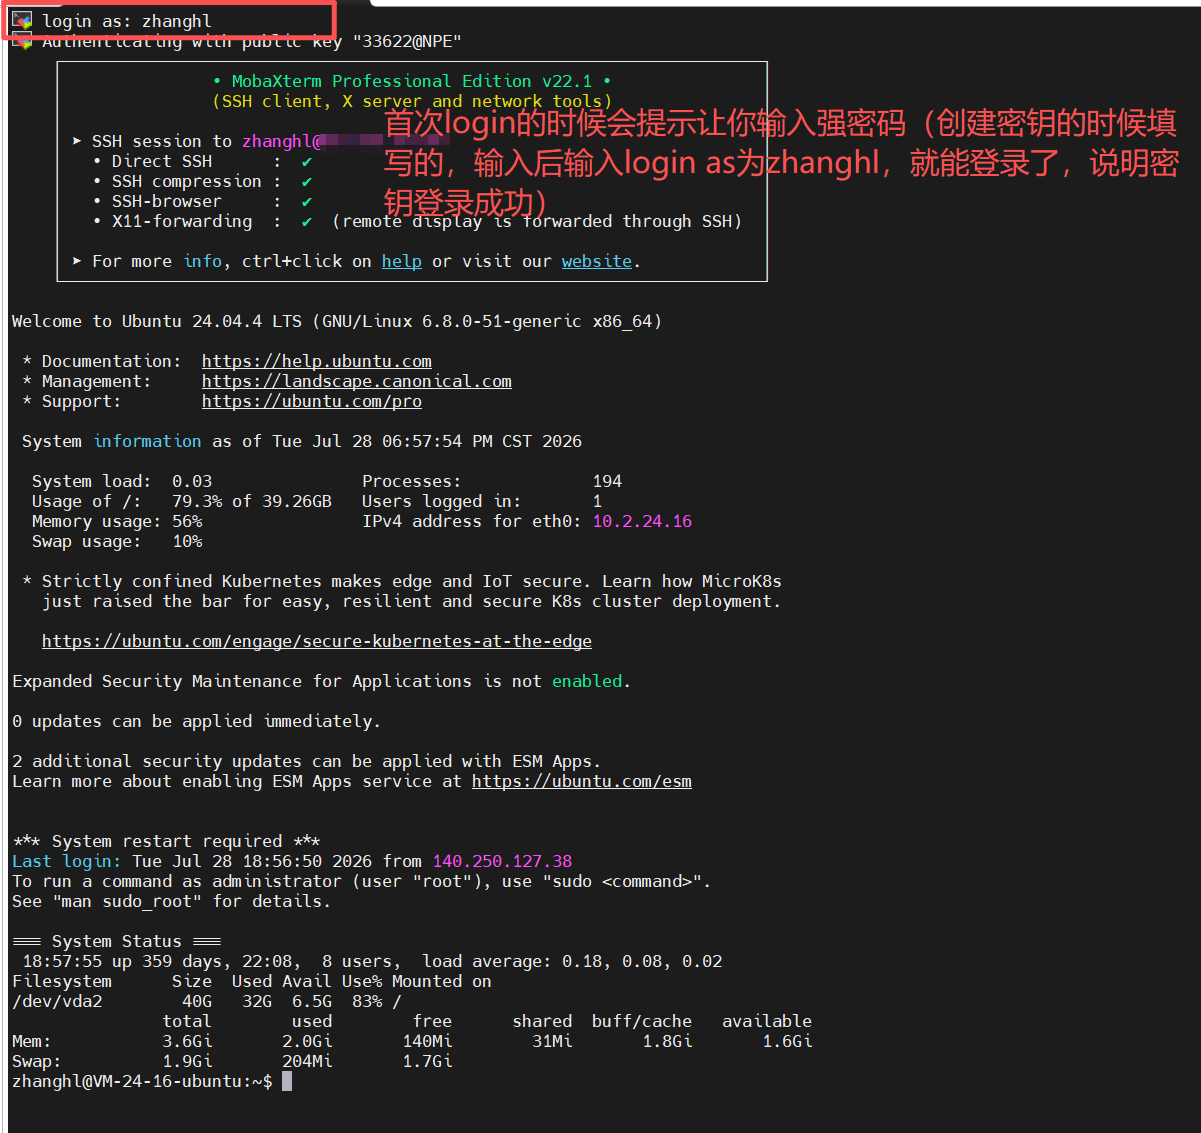This screenshot has height=1133, width=1201.
Task: Click 'Usage of /: 79.3% of 39.26GB'
Action: 182,501
